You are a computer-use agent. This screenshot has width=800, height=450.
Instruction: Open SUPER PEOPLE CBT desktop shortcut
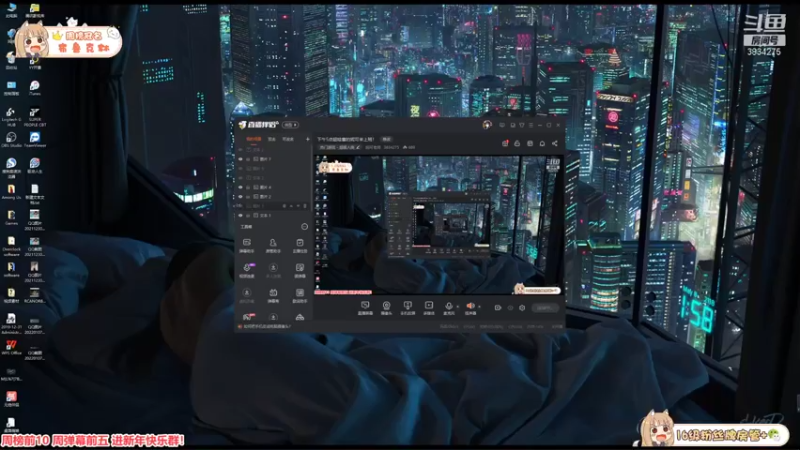(x=35, y=116)
